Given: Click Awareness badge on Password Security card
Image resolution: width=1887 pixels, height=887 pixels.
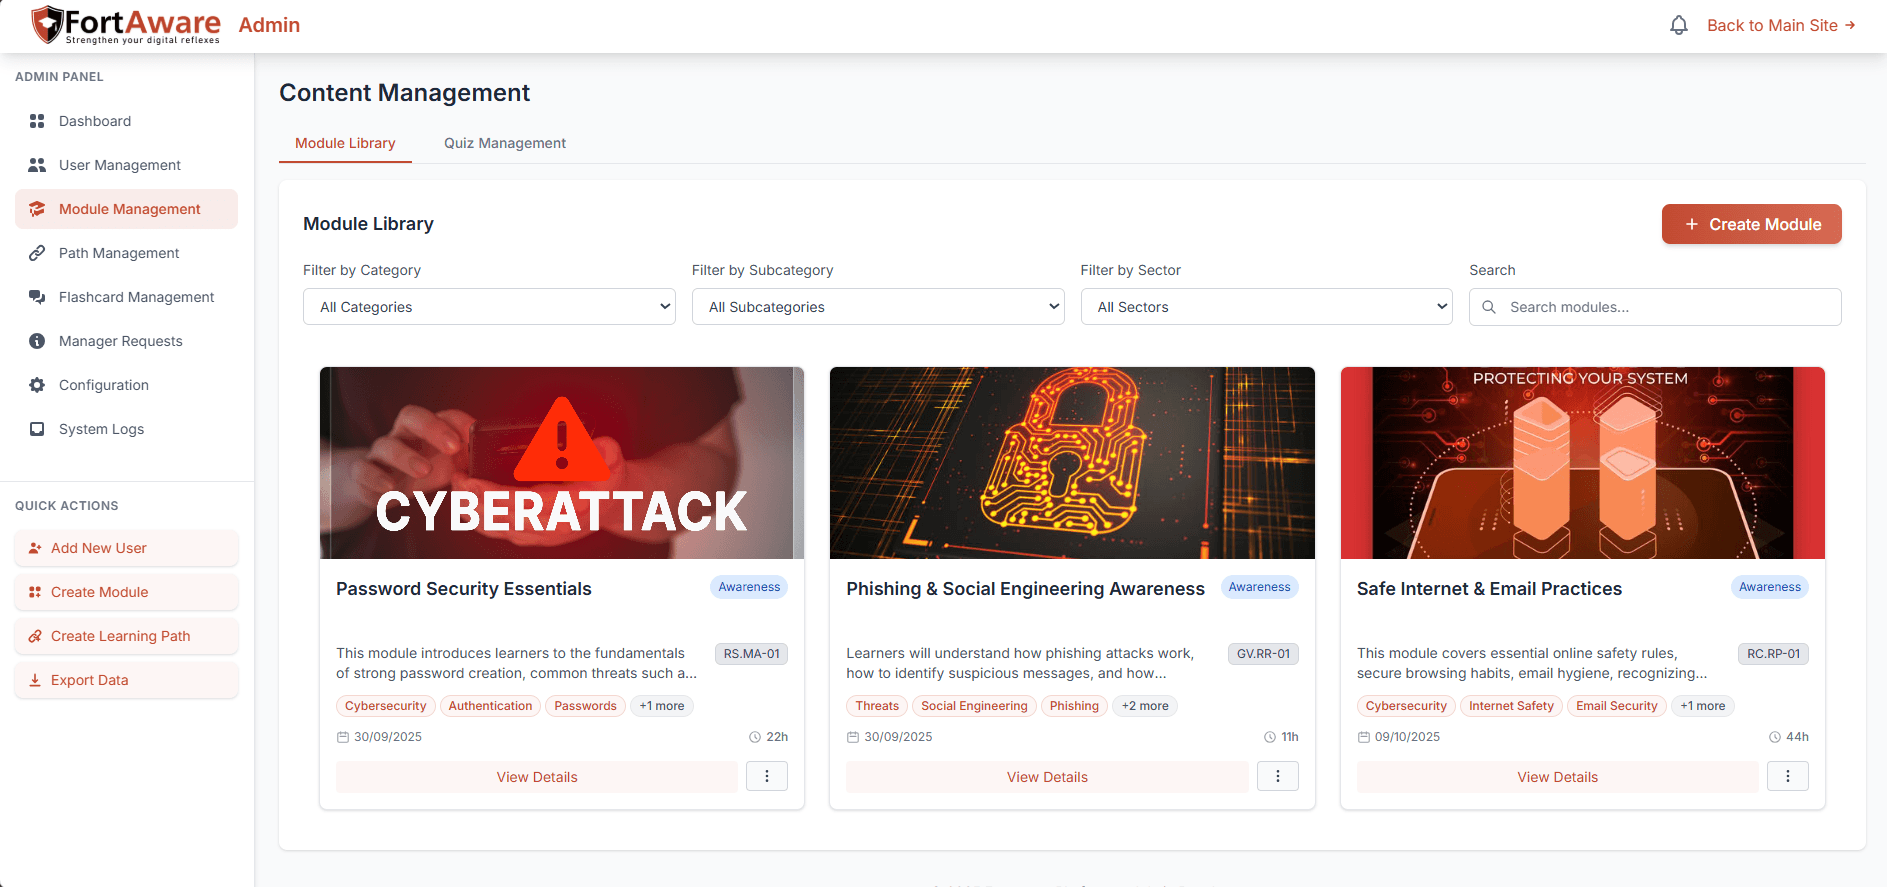Looking at the screenshot, I should pos(749,587).
